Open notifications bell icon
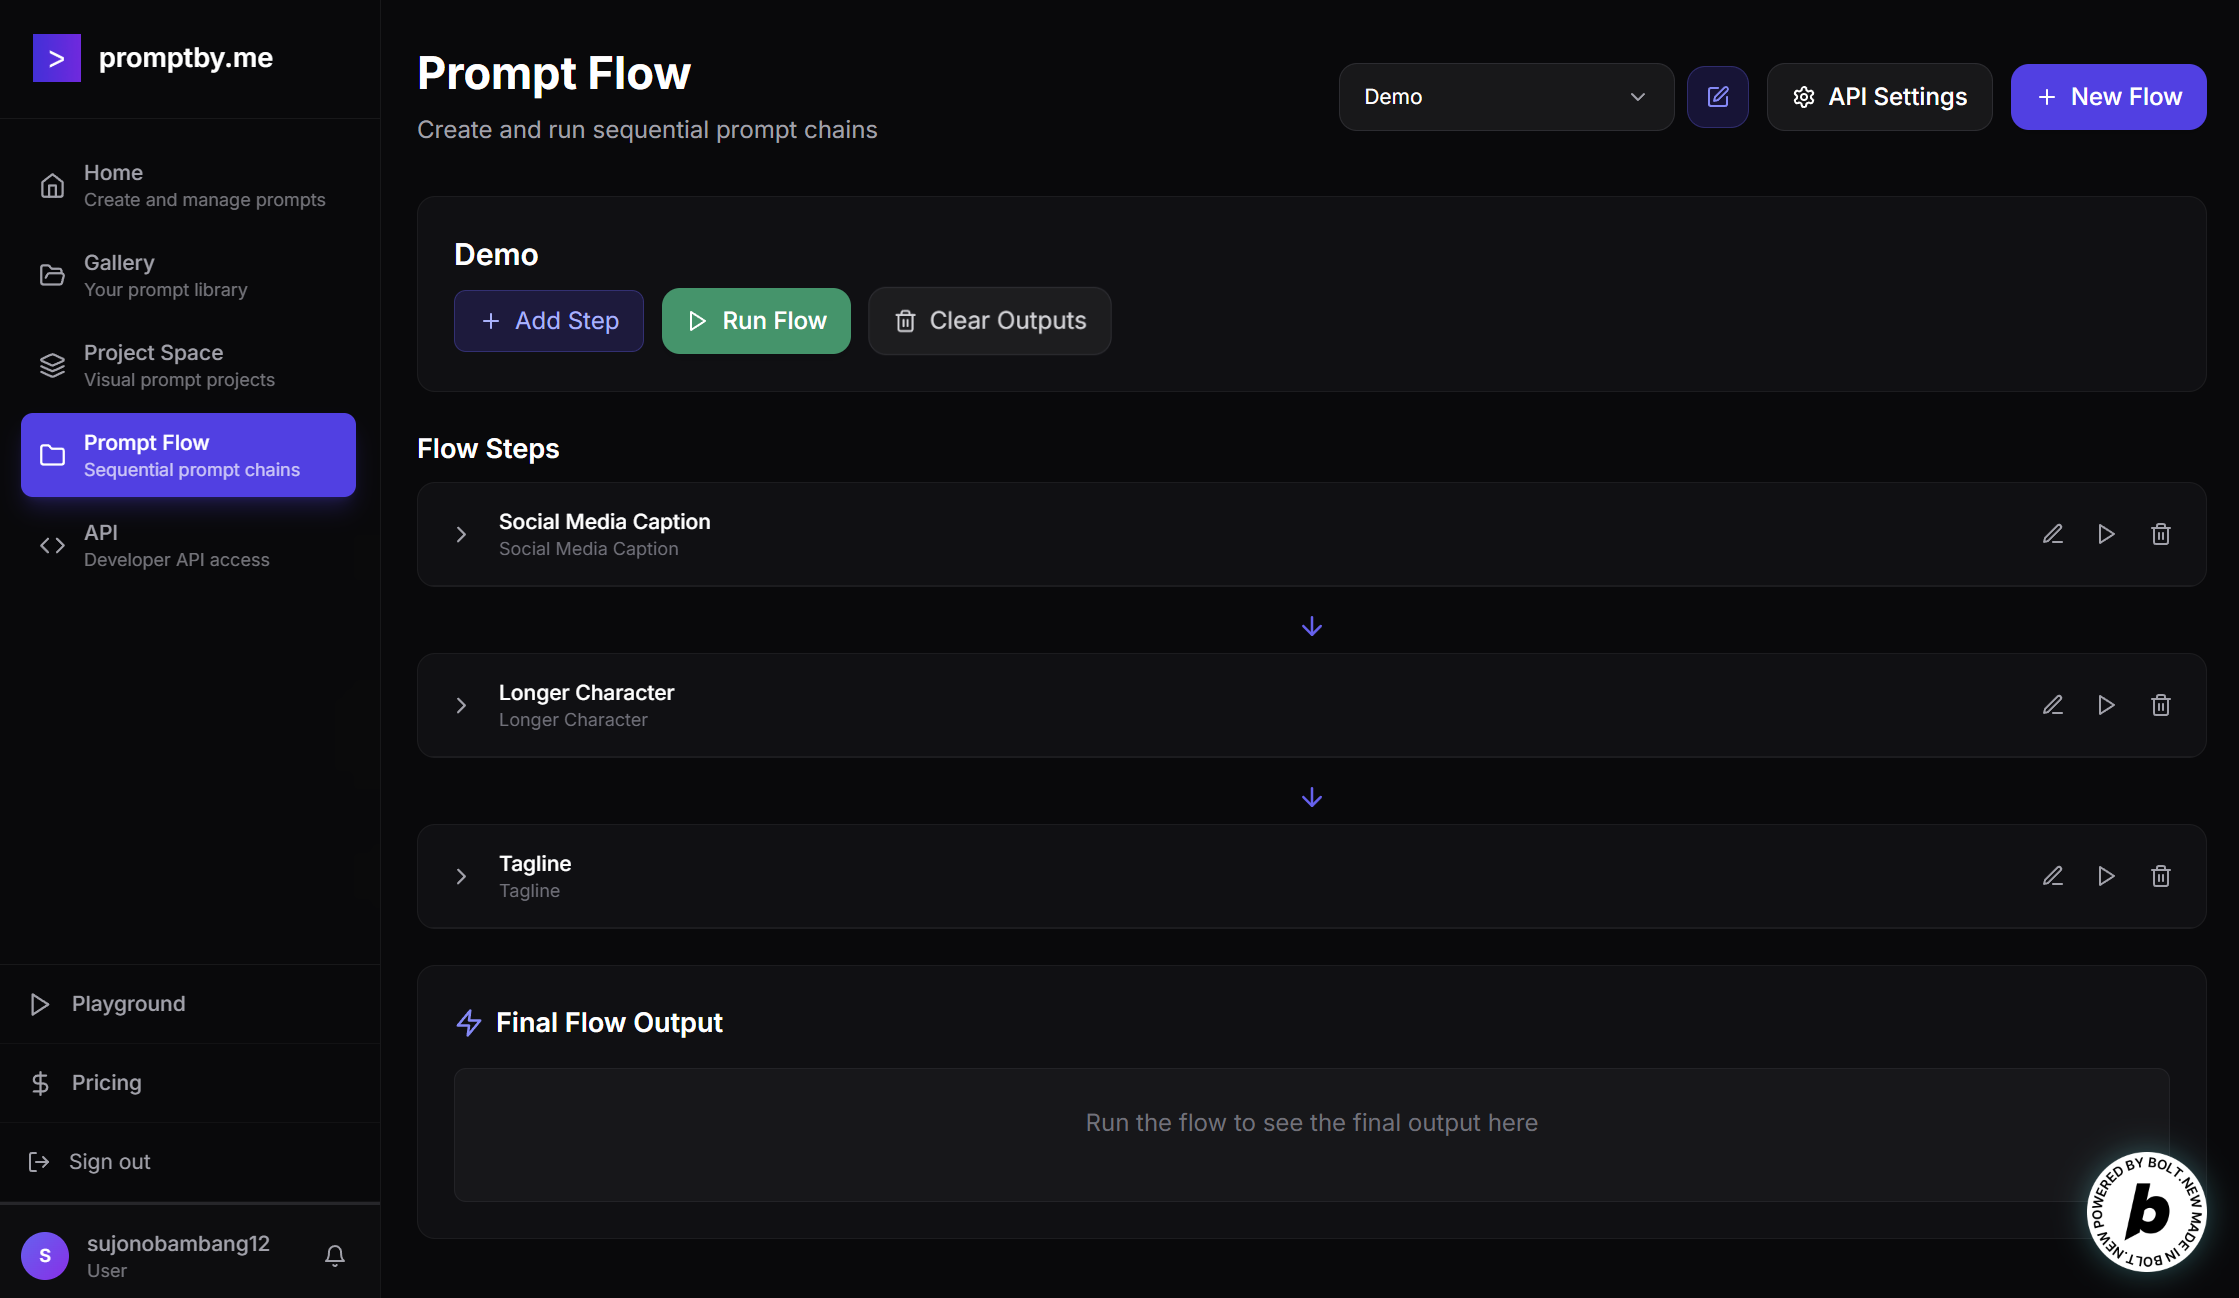The width and height of the screenshot is (2239, 1298). [x=335, y=1255]
